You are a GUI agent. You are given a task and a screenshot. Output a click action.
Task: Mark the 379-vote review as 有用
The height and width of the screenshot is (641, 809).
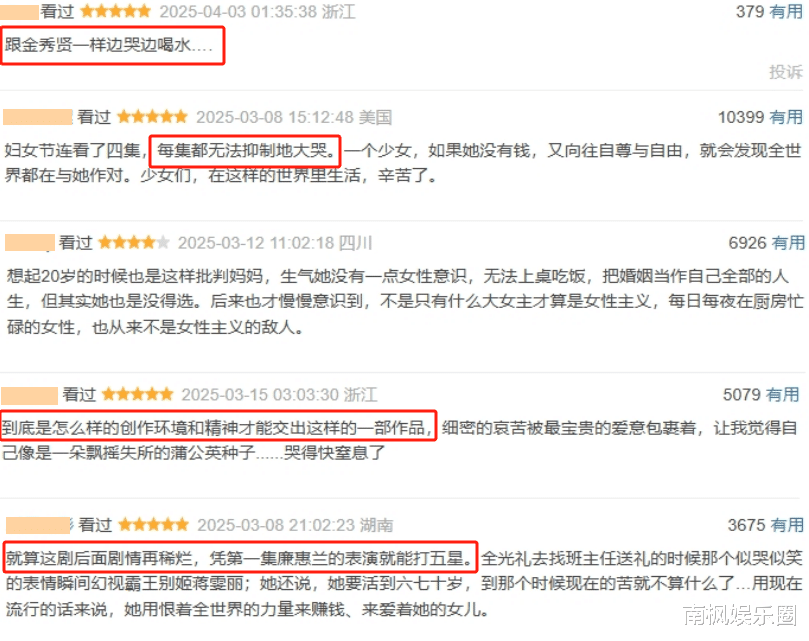click(785, 11)
